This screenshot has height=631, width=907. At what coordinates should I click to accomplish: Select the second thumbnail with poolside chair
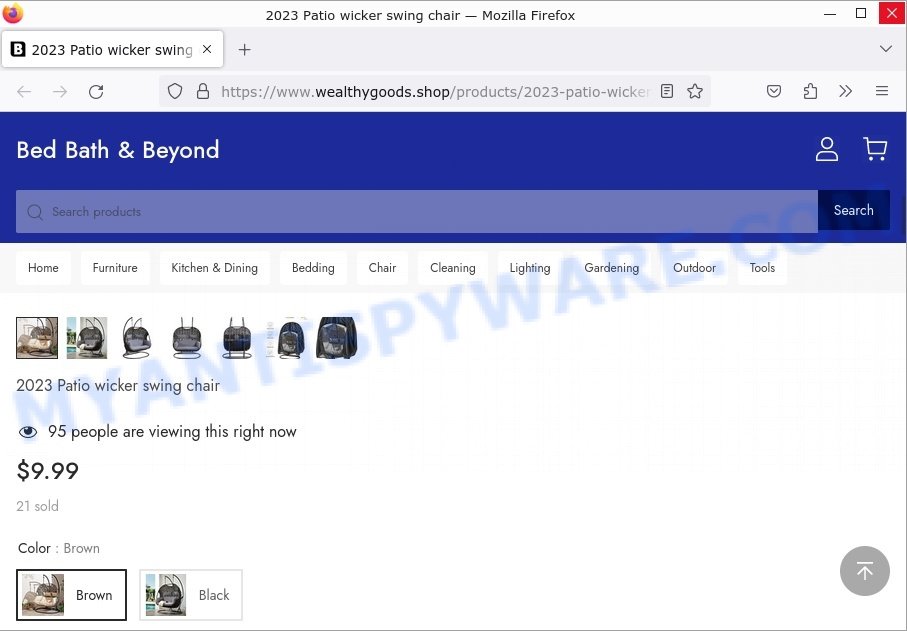87,338
